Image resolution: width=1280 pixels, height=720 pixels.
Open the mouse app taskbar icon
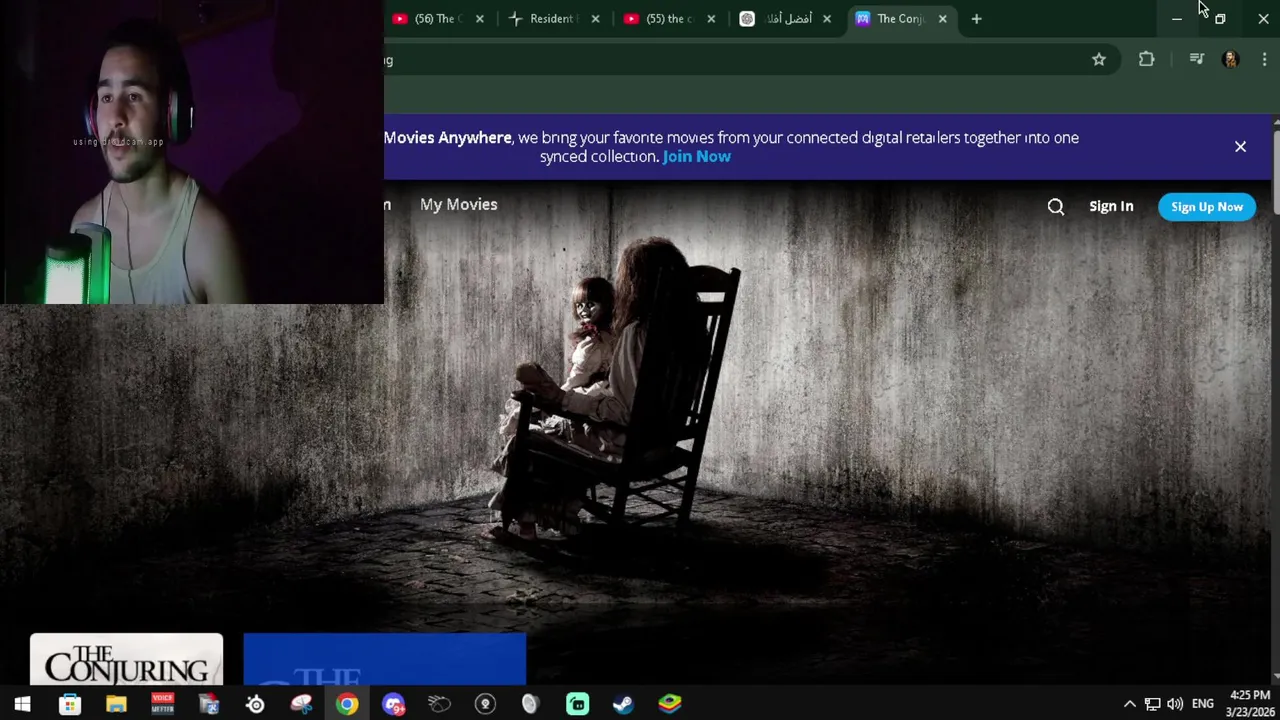point(439,704)
